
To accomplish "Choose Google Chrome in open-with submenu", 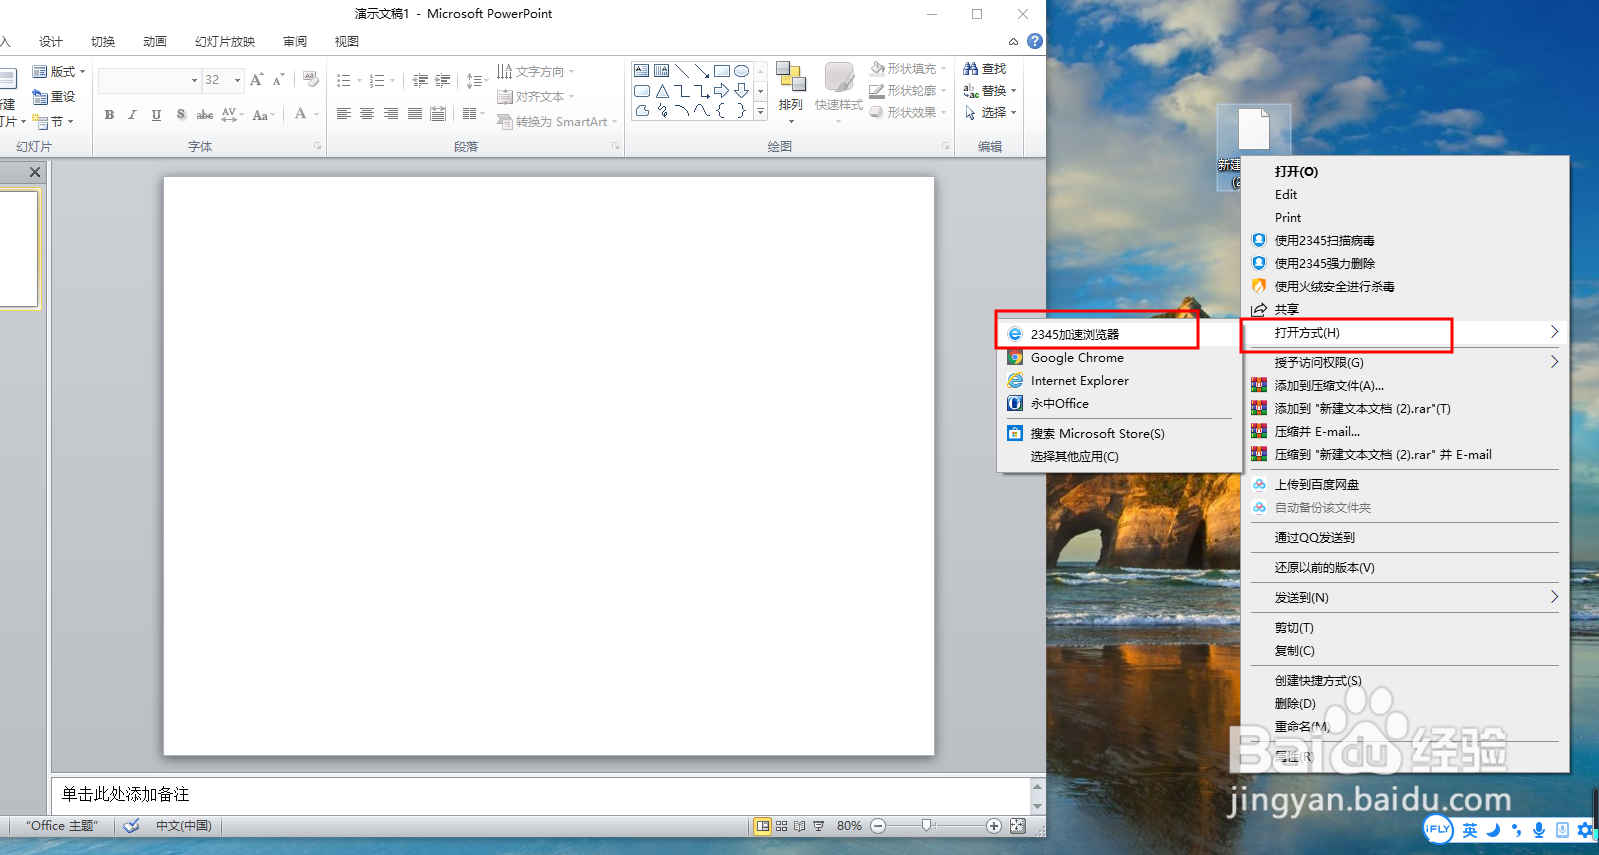I will (x=1119, y=358).
